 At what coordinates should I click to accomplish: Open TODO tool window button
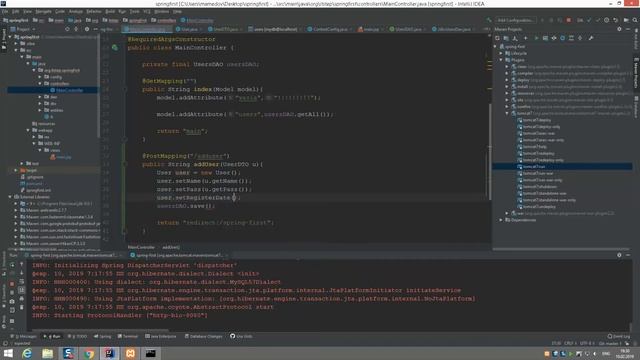[x=78, y=336]
